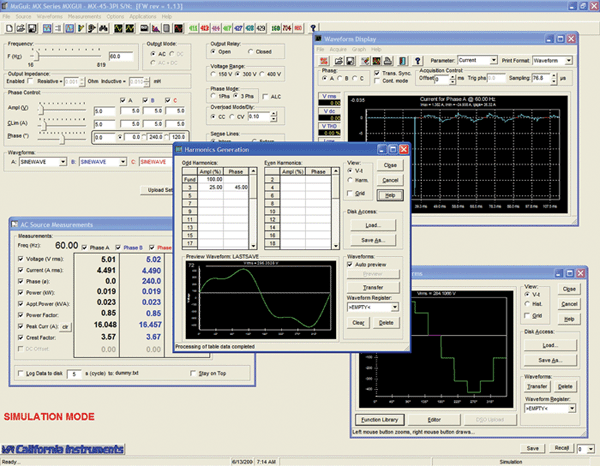Click the green 411 test icon
Screen dimensions: 600x466
193,28
